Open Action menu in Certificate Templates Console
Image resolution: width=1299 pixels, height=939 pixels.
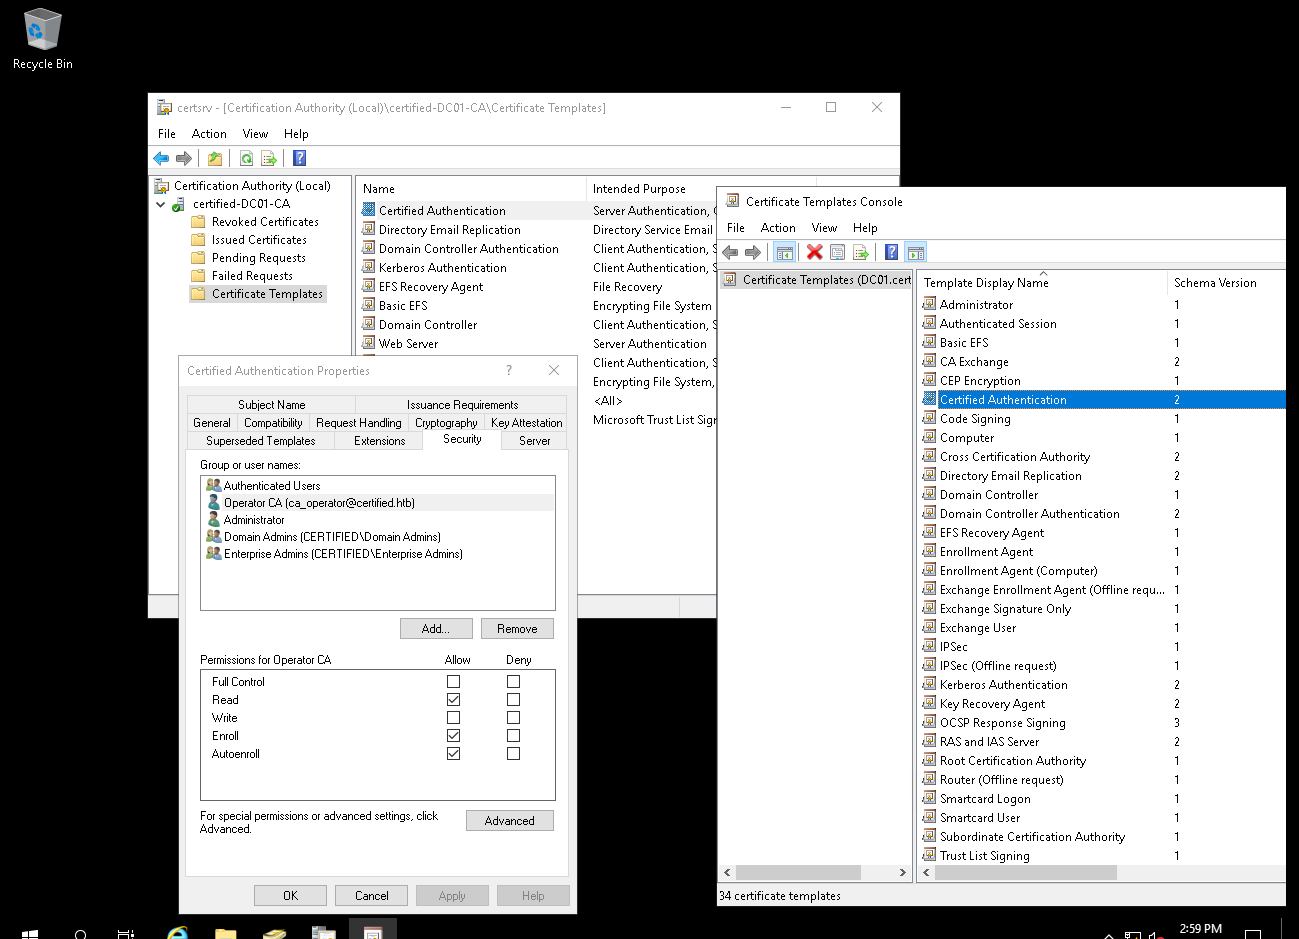[777, 228]
